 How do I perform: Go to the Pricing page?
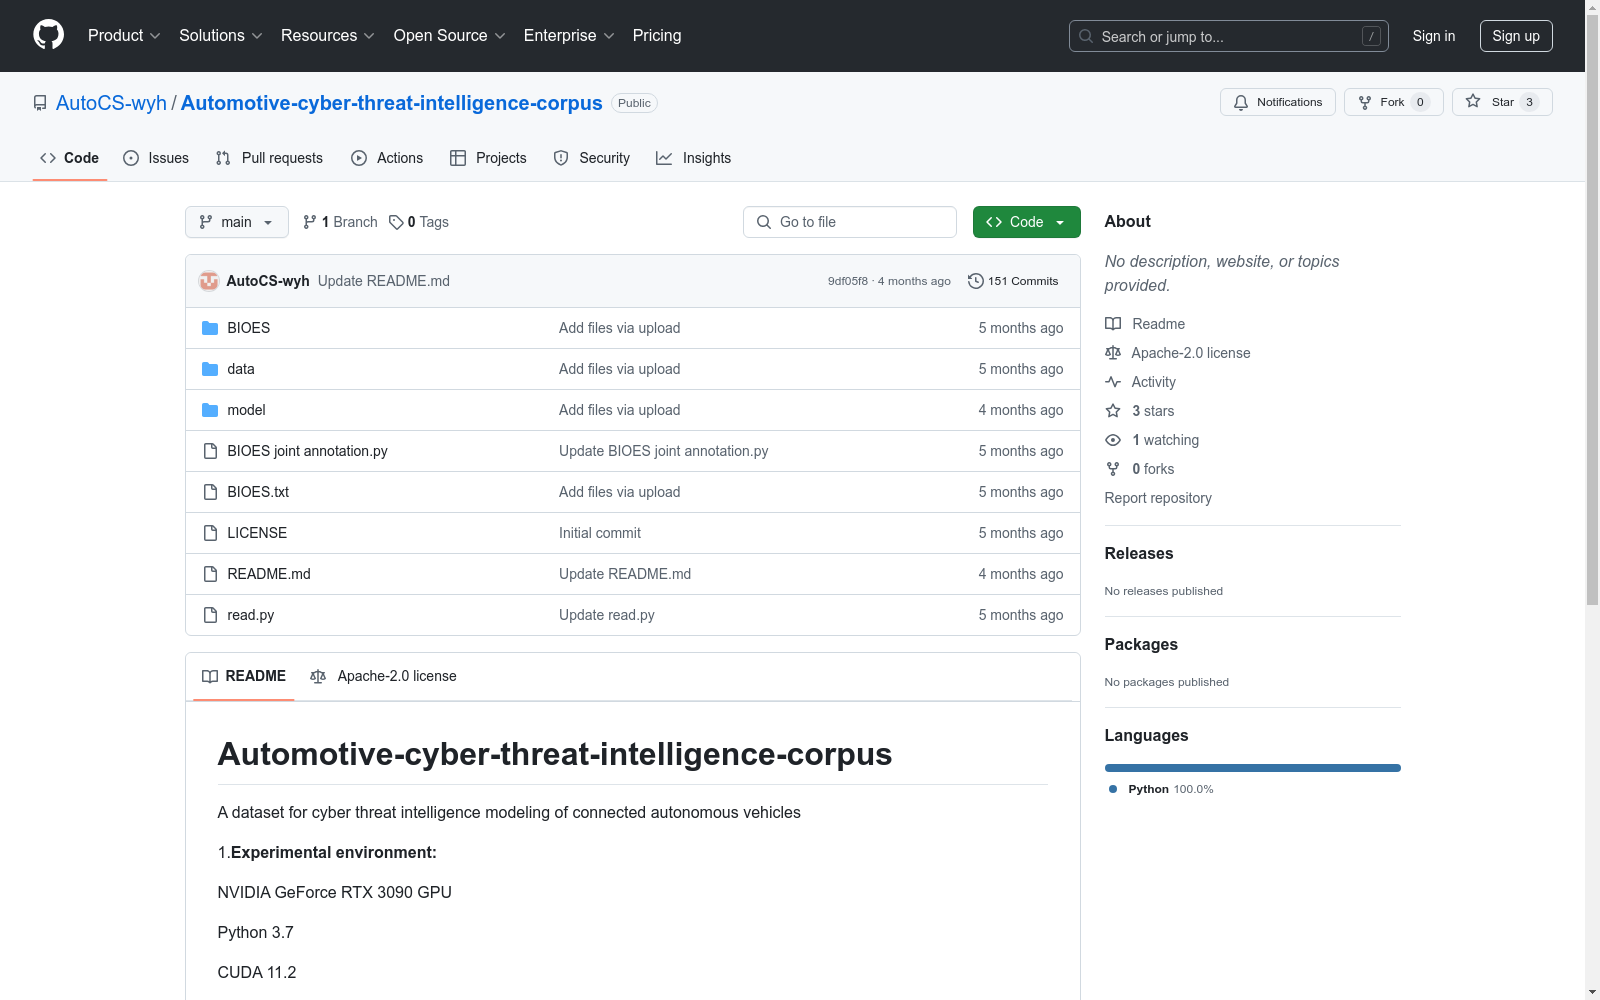[x=657, y=36]
